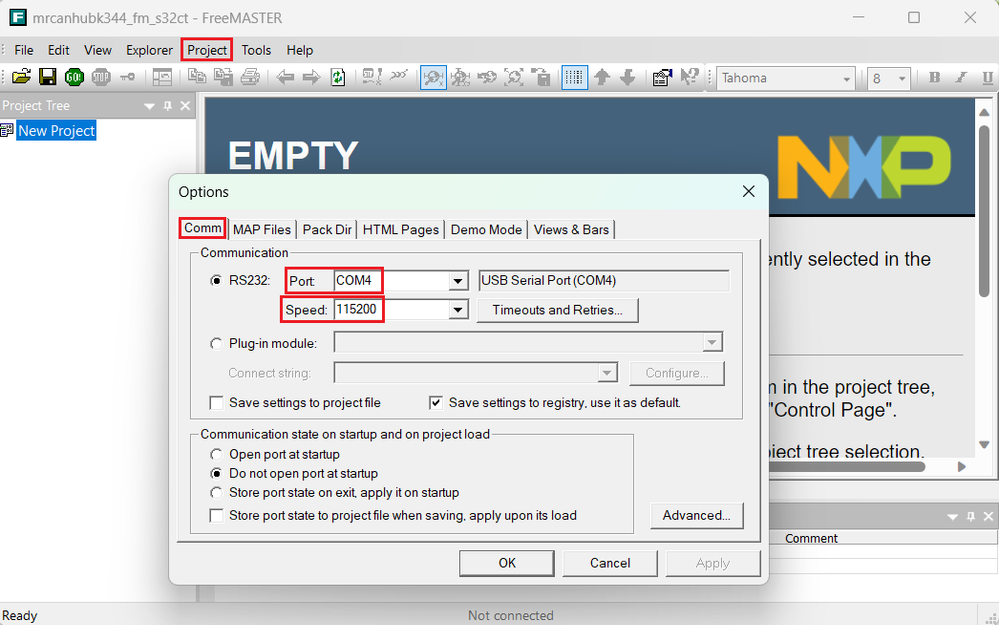
Task: Go forward using the right arrow icon
Action: [311, 77]
